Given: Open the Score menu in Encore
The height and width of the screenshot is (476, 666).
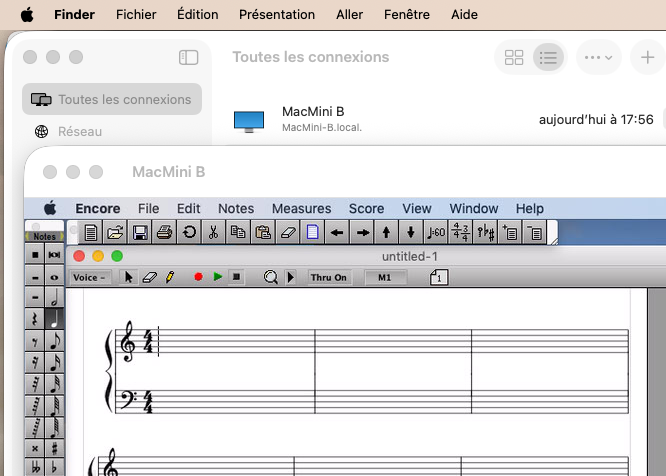Looking at the screenshot, I should coord(366,208).
